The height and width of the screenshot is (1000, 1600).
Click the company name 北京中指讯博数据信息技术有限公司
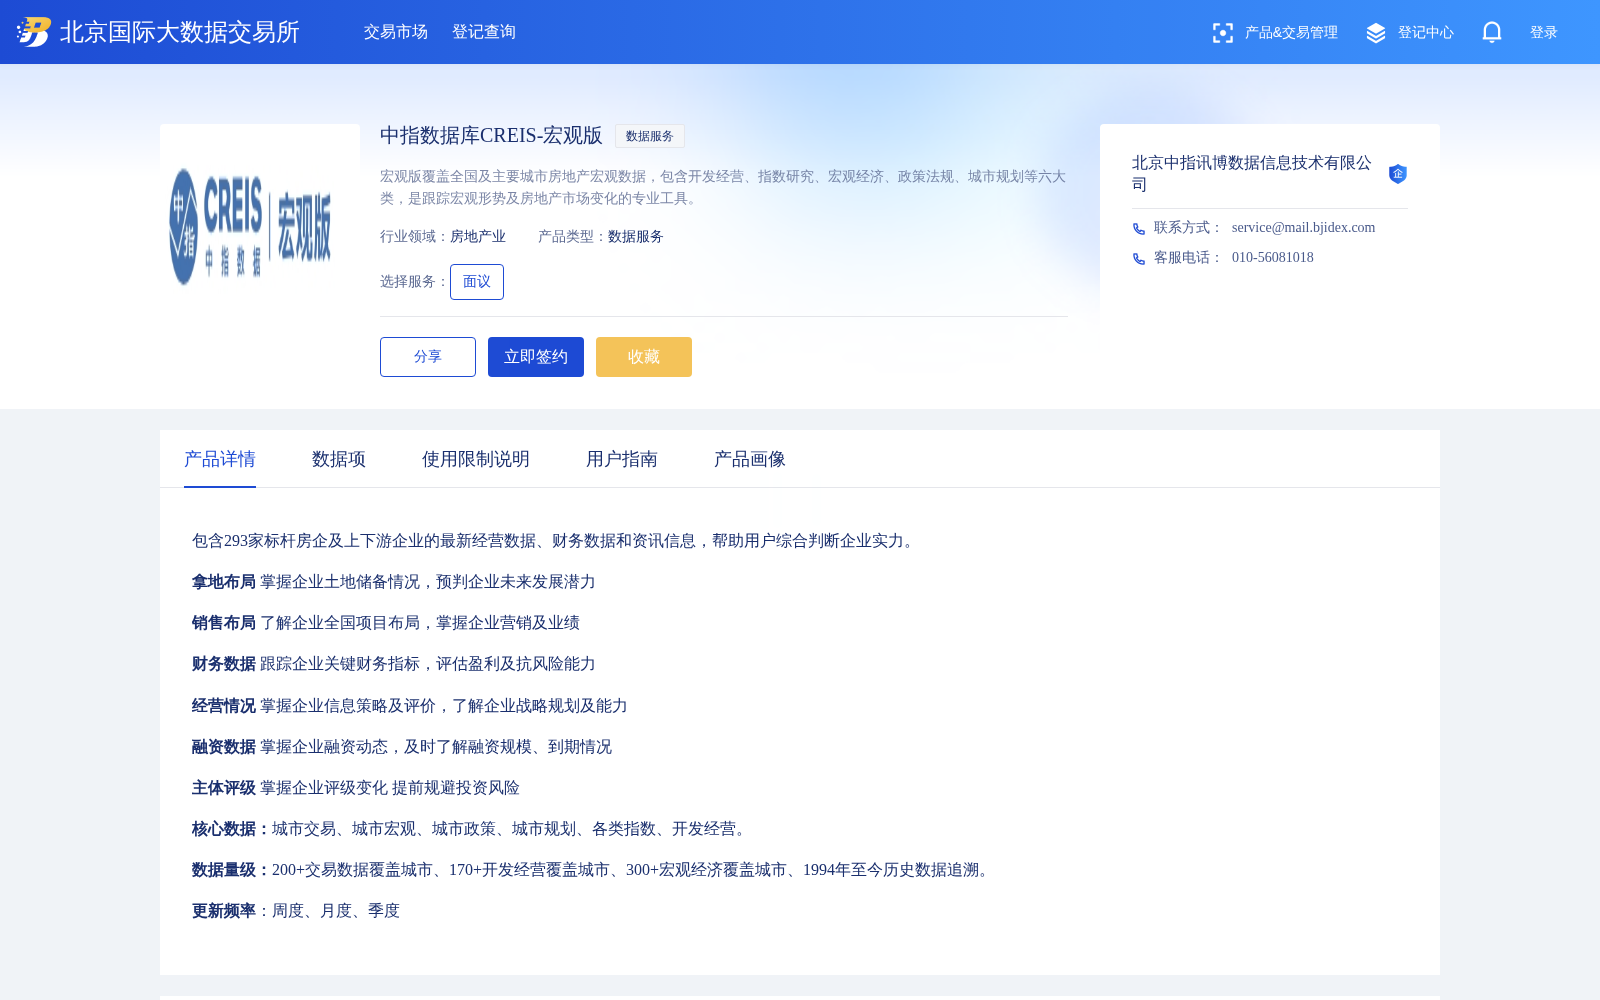[x=1252, y=174]
